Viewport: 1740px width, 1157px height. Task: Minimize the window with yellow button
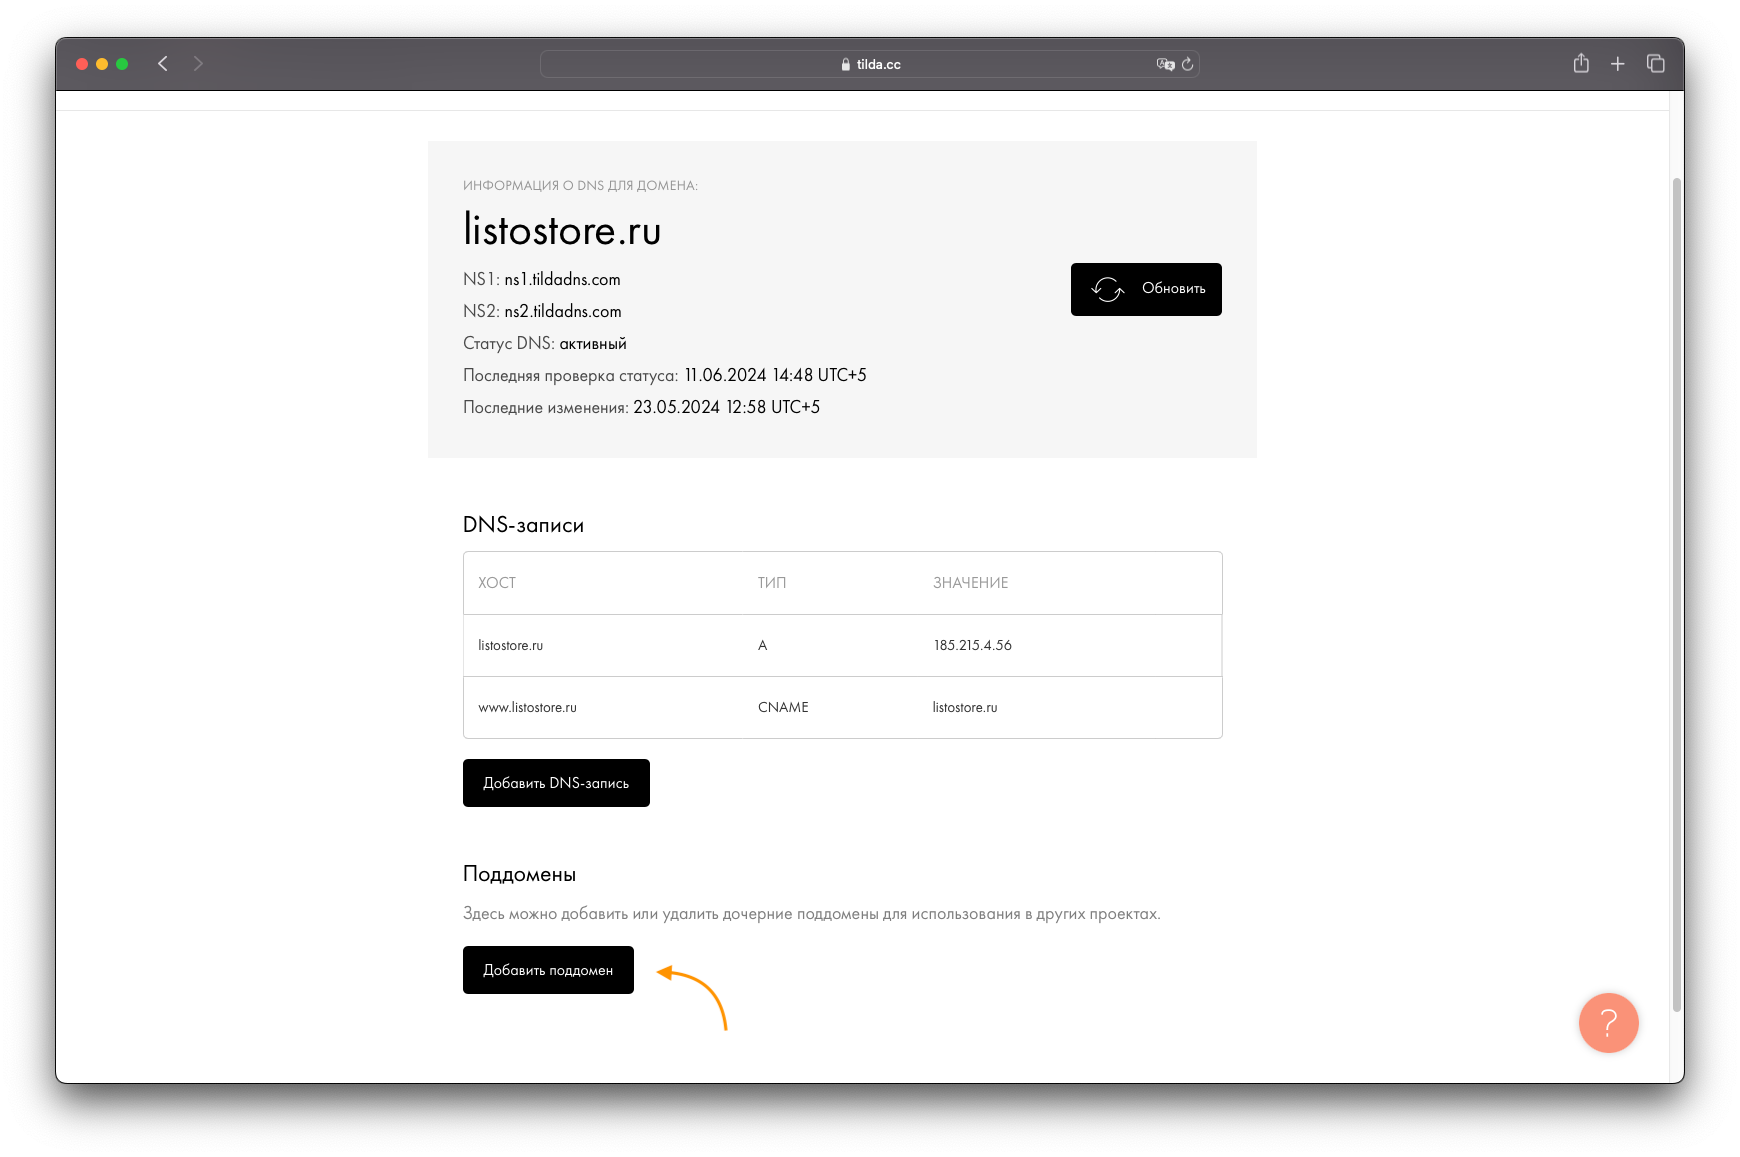tap(102, 64)
